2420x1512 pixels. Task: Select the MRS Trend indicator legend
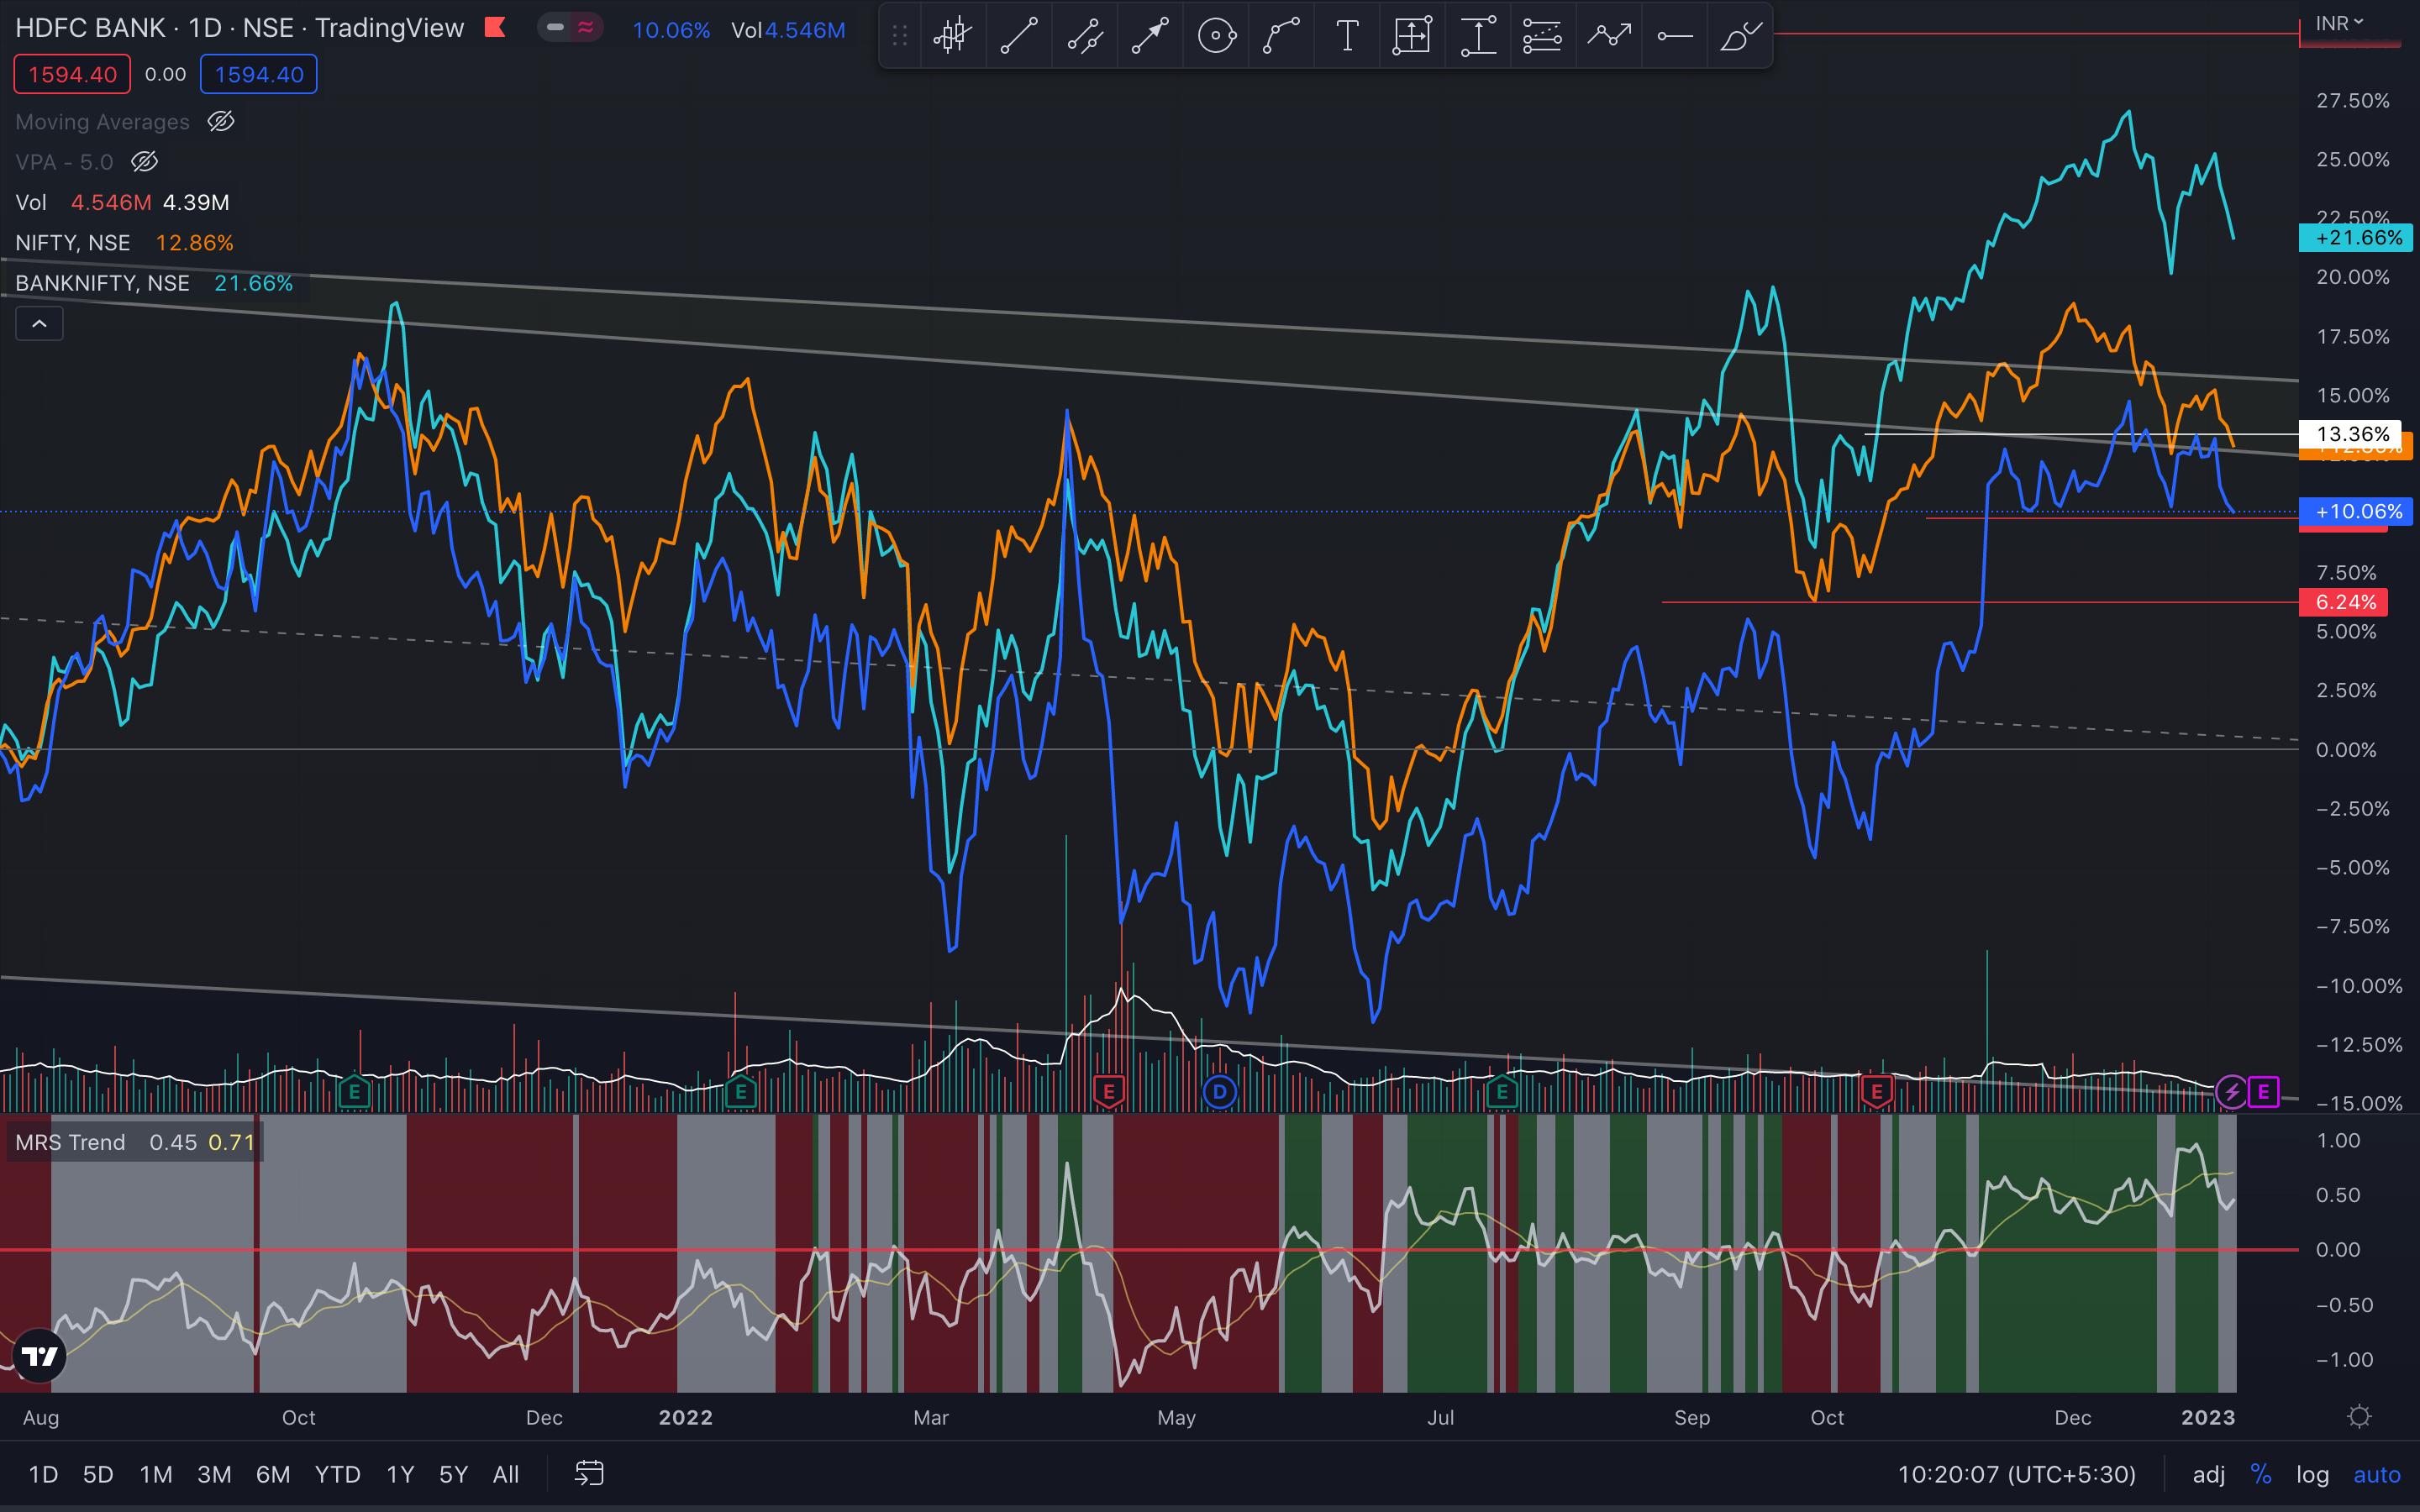click(70, 1142)
